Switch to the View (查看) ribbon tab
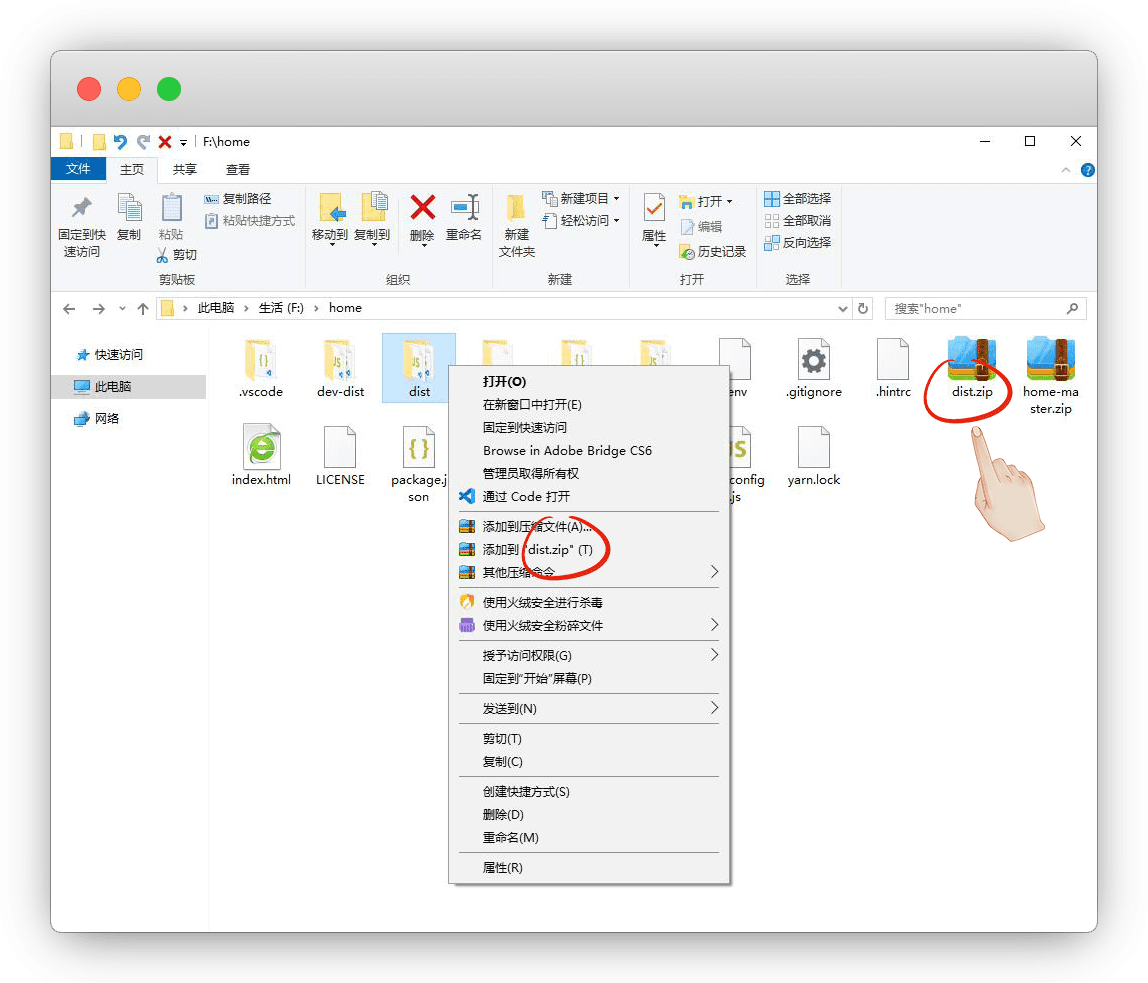Viewport: 1148px width, 983px height. tap(238, 169)
